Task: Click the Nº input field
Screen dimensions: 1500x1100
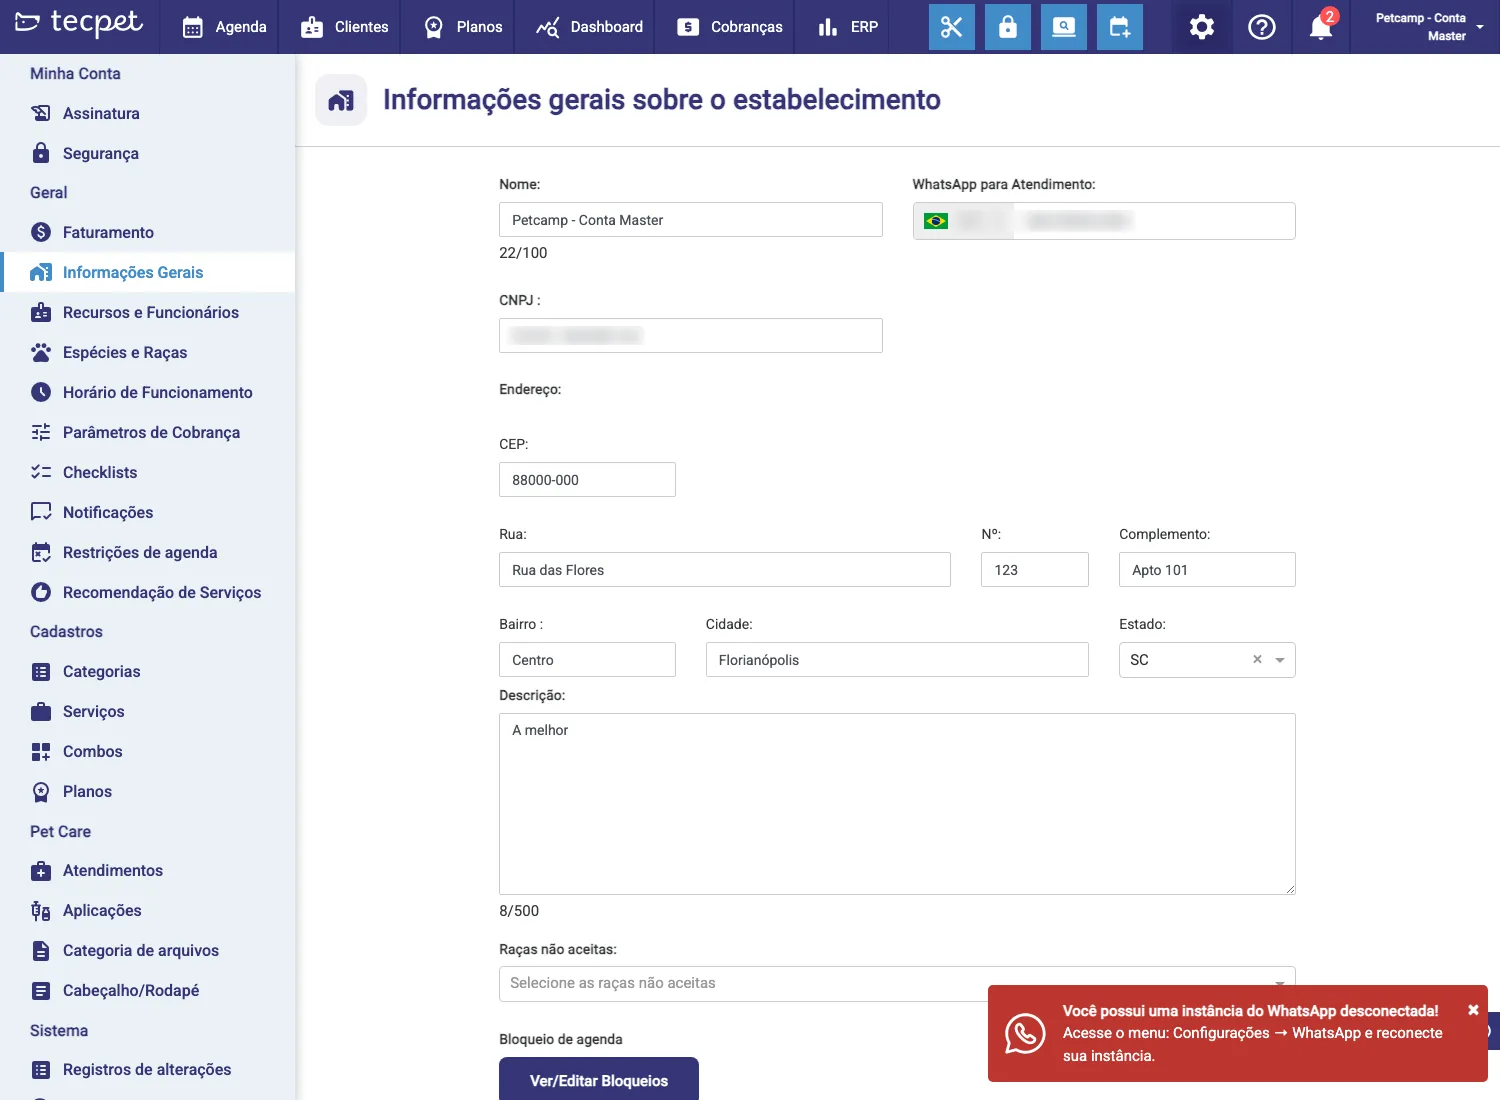Action: click(x=1035, y=570)
